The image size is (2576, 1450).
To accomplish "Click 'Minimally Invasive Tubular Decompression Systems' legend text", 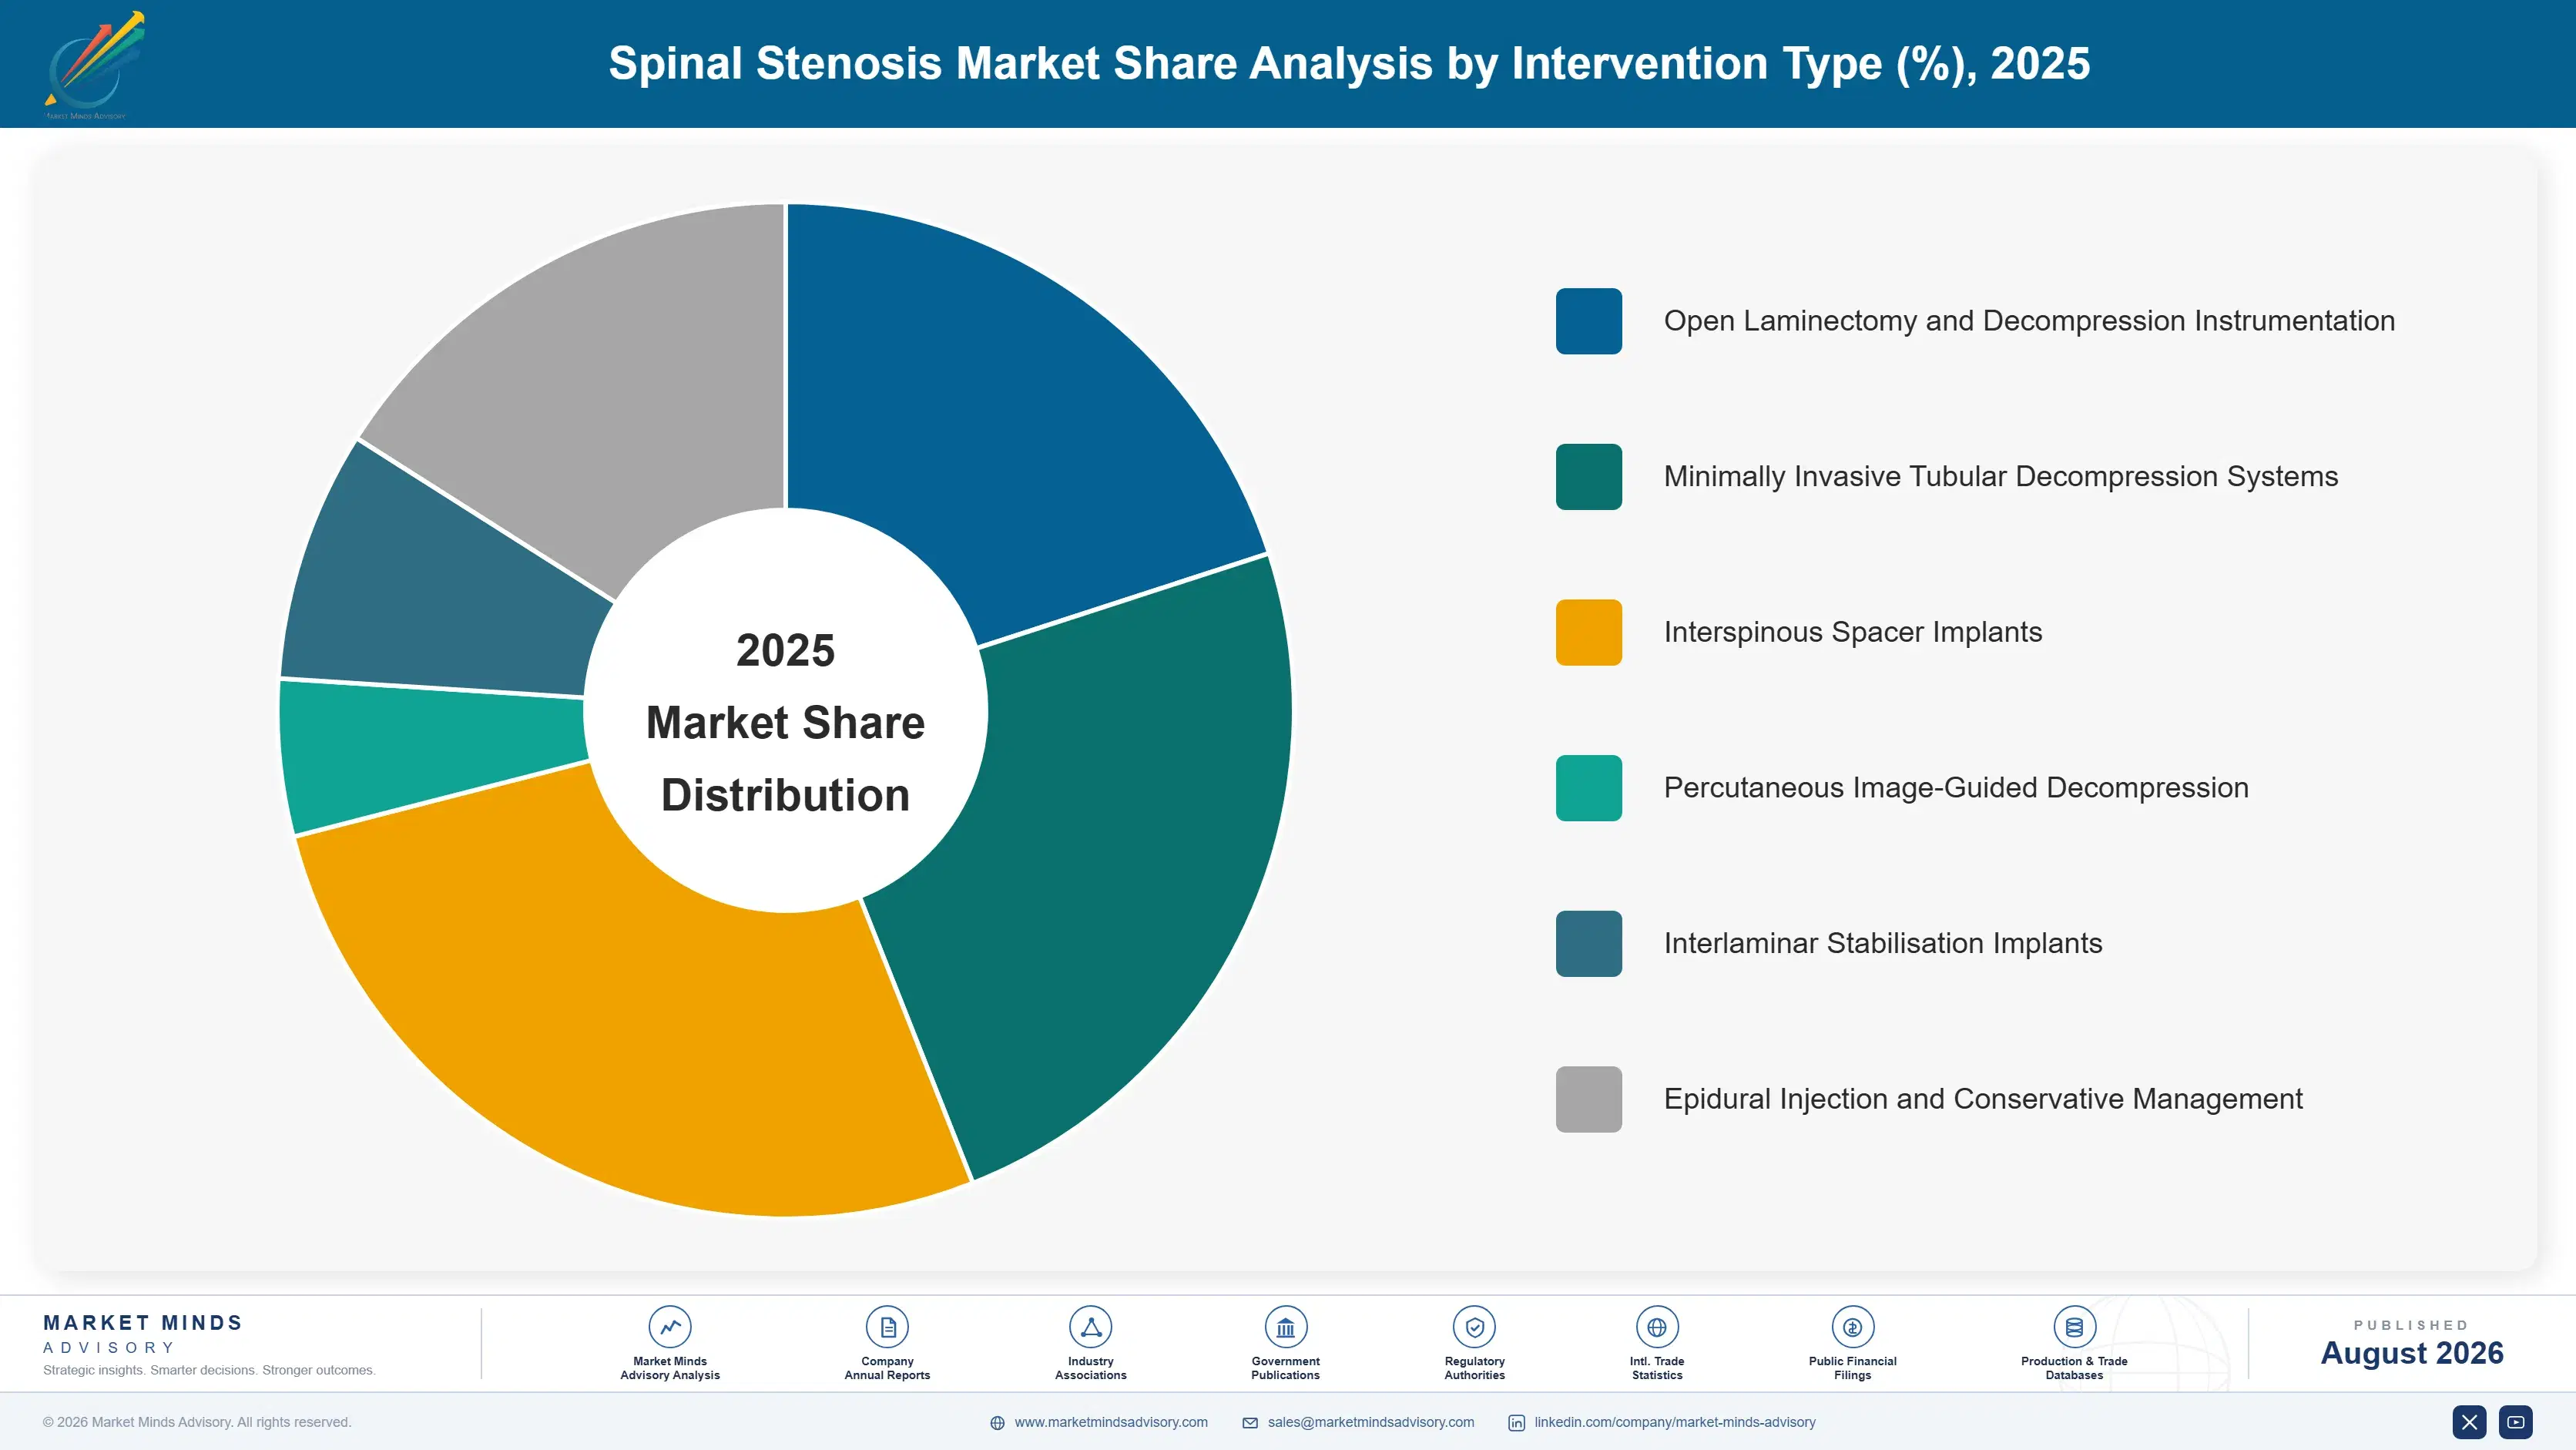I will pos(2000,477).
